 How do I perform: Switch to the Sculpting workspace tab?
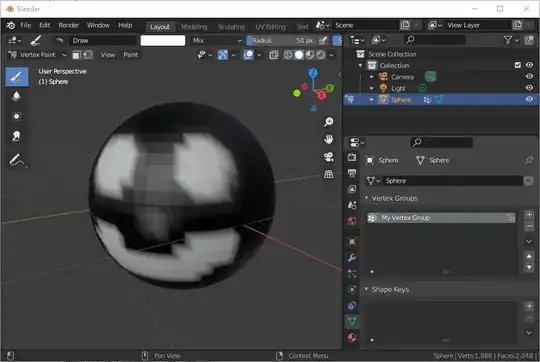tap(231, 27)
